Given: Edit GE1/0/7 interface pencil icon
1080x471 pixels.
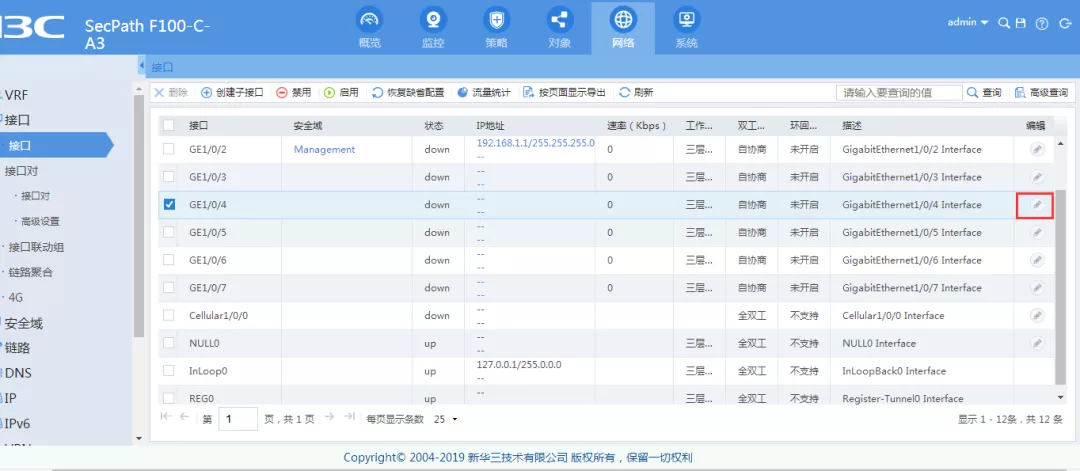Looking at the screenshot, I should pyautogui.click(x=1037, y=287).
